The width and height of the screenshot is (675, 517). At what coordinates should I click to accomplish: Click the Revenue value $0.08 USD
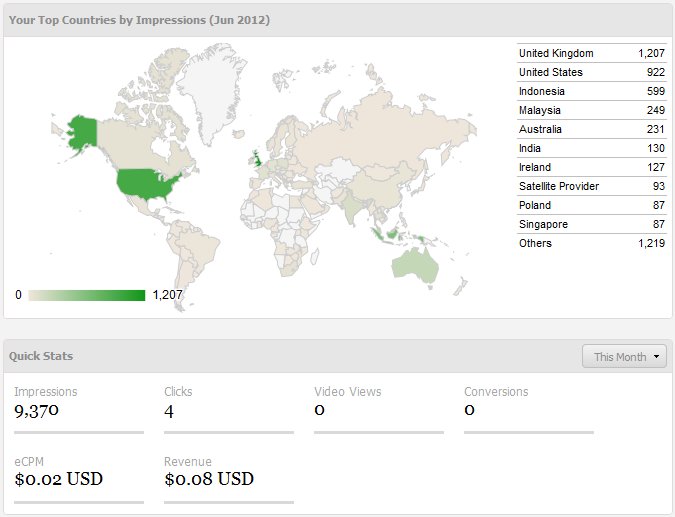209,479
